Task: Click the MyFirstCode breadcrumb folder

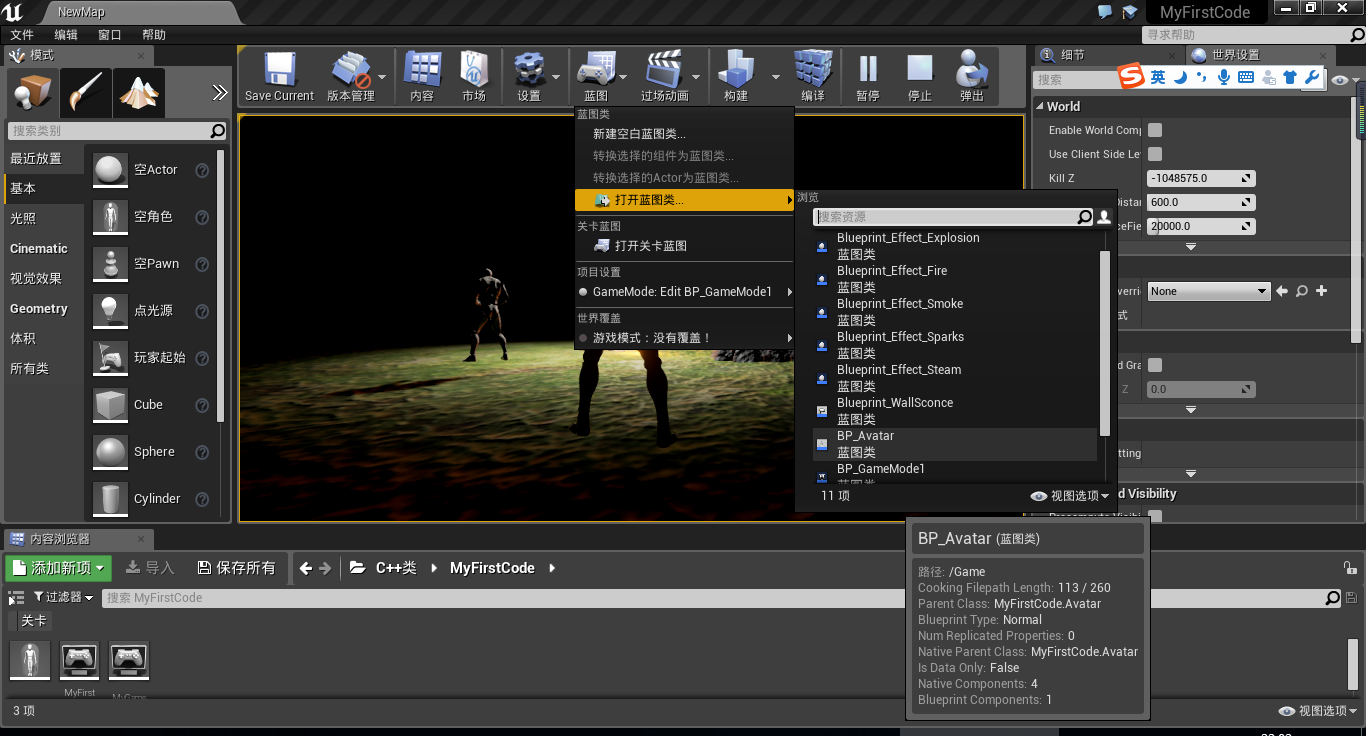Action: point(492,568)
